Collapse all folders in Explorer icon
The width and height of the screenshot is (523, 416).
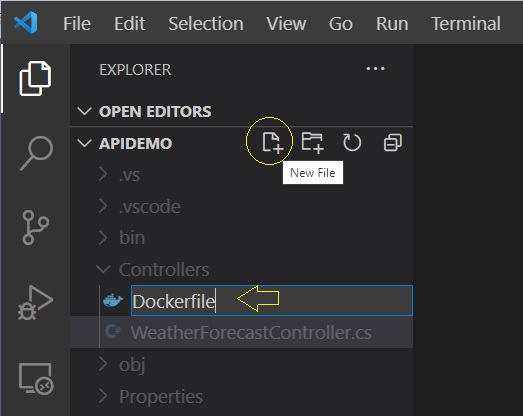(393, 143)
